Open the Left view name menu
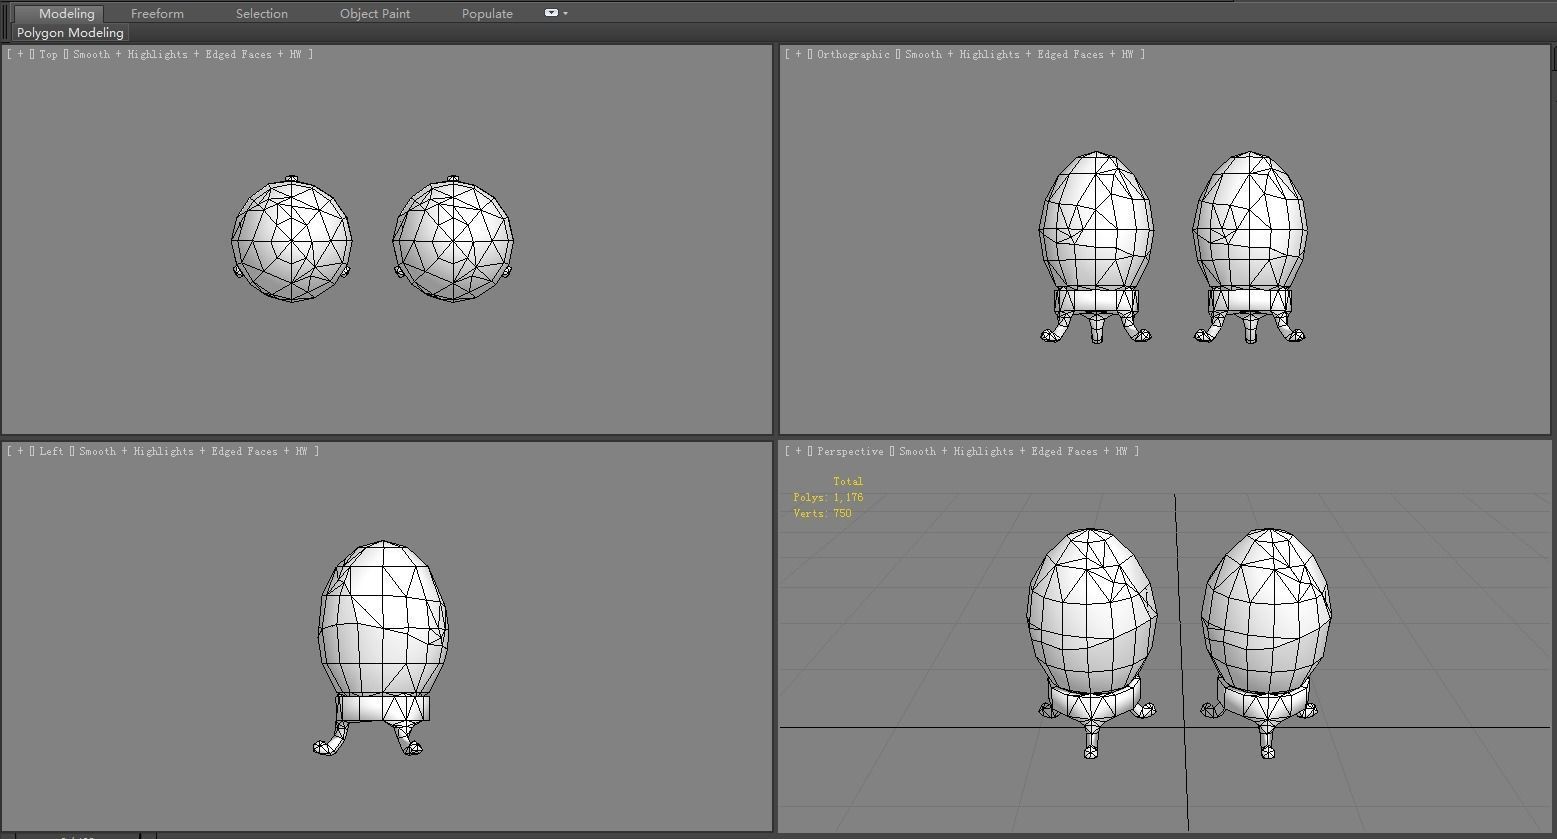Screen dimensions: 1557x839 (51, 451)
